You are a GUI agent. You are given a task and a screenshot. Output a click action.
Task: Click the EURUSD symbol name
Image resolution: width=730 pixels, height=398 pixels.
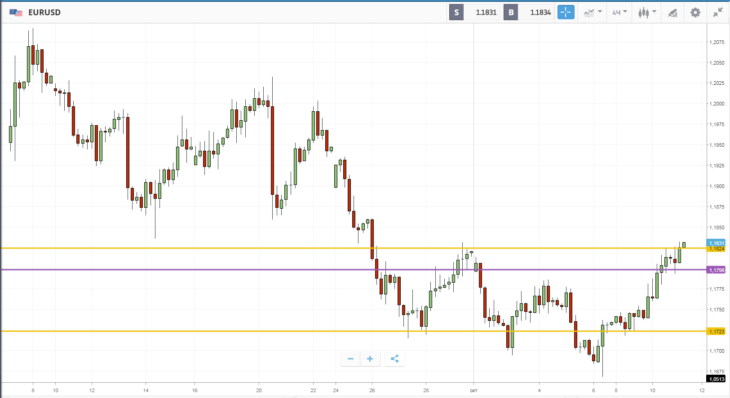(44, 13)
